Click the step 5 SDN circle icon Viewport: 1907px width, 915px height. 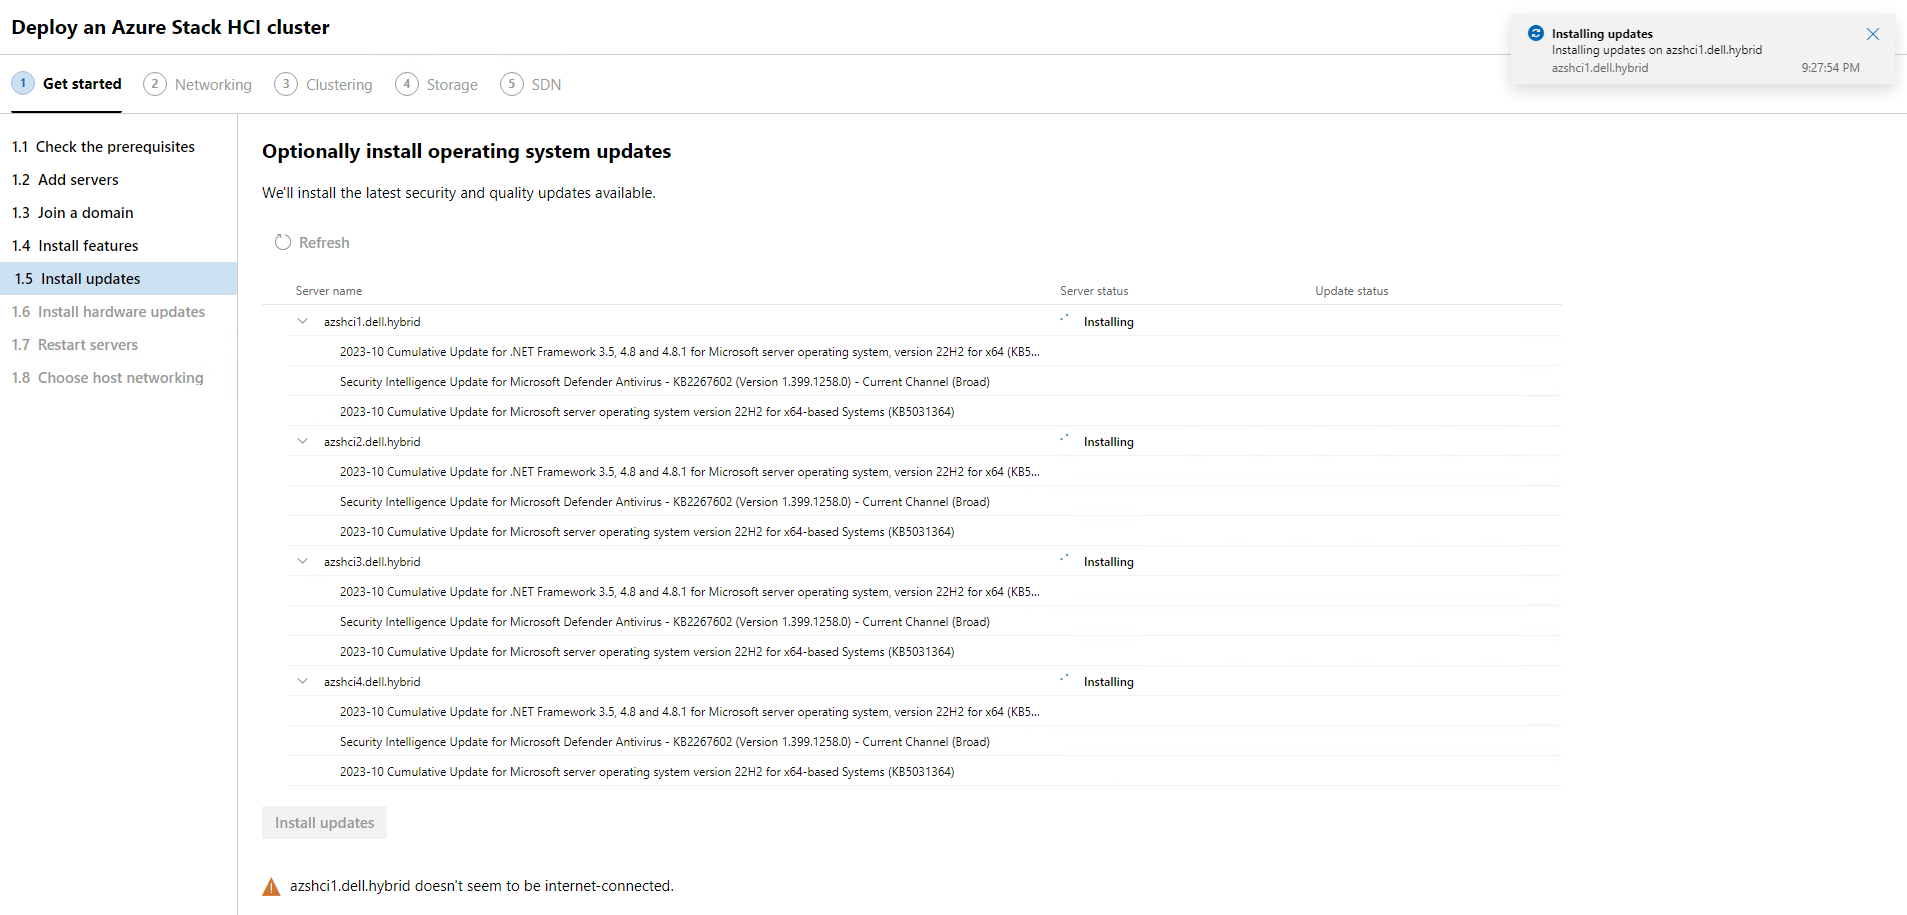click(x=511, y=84)
